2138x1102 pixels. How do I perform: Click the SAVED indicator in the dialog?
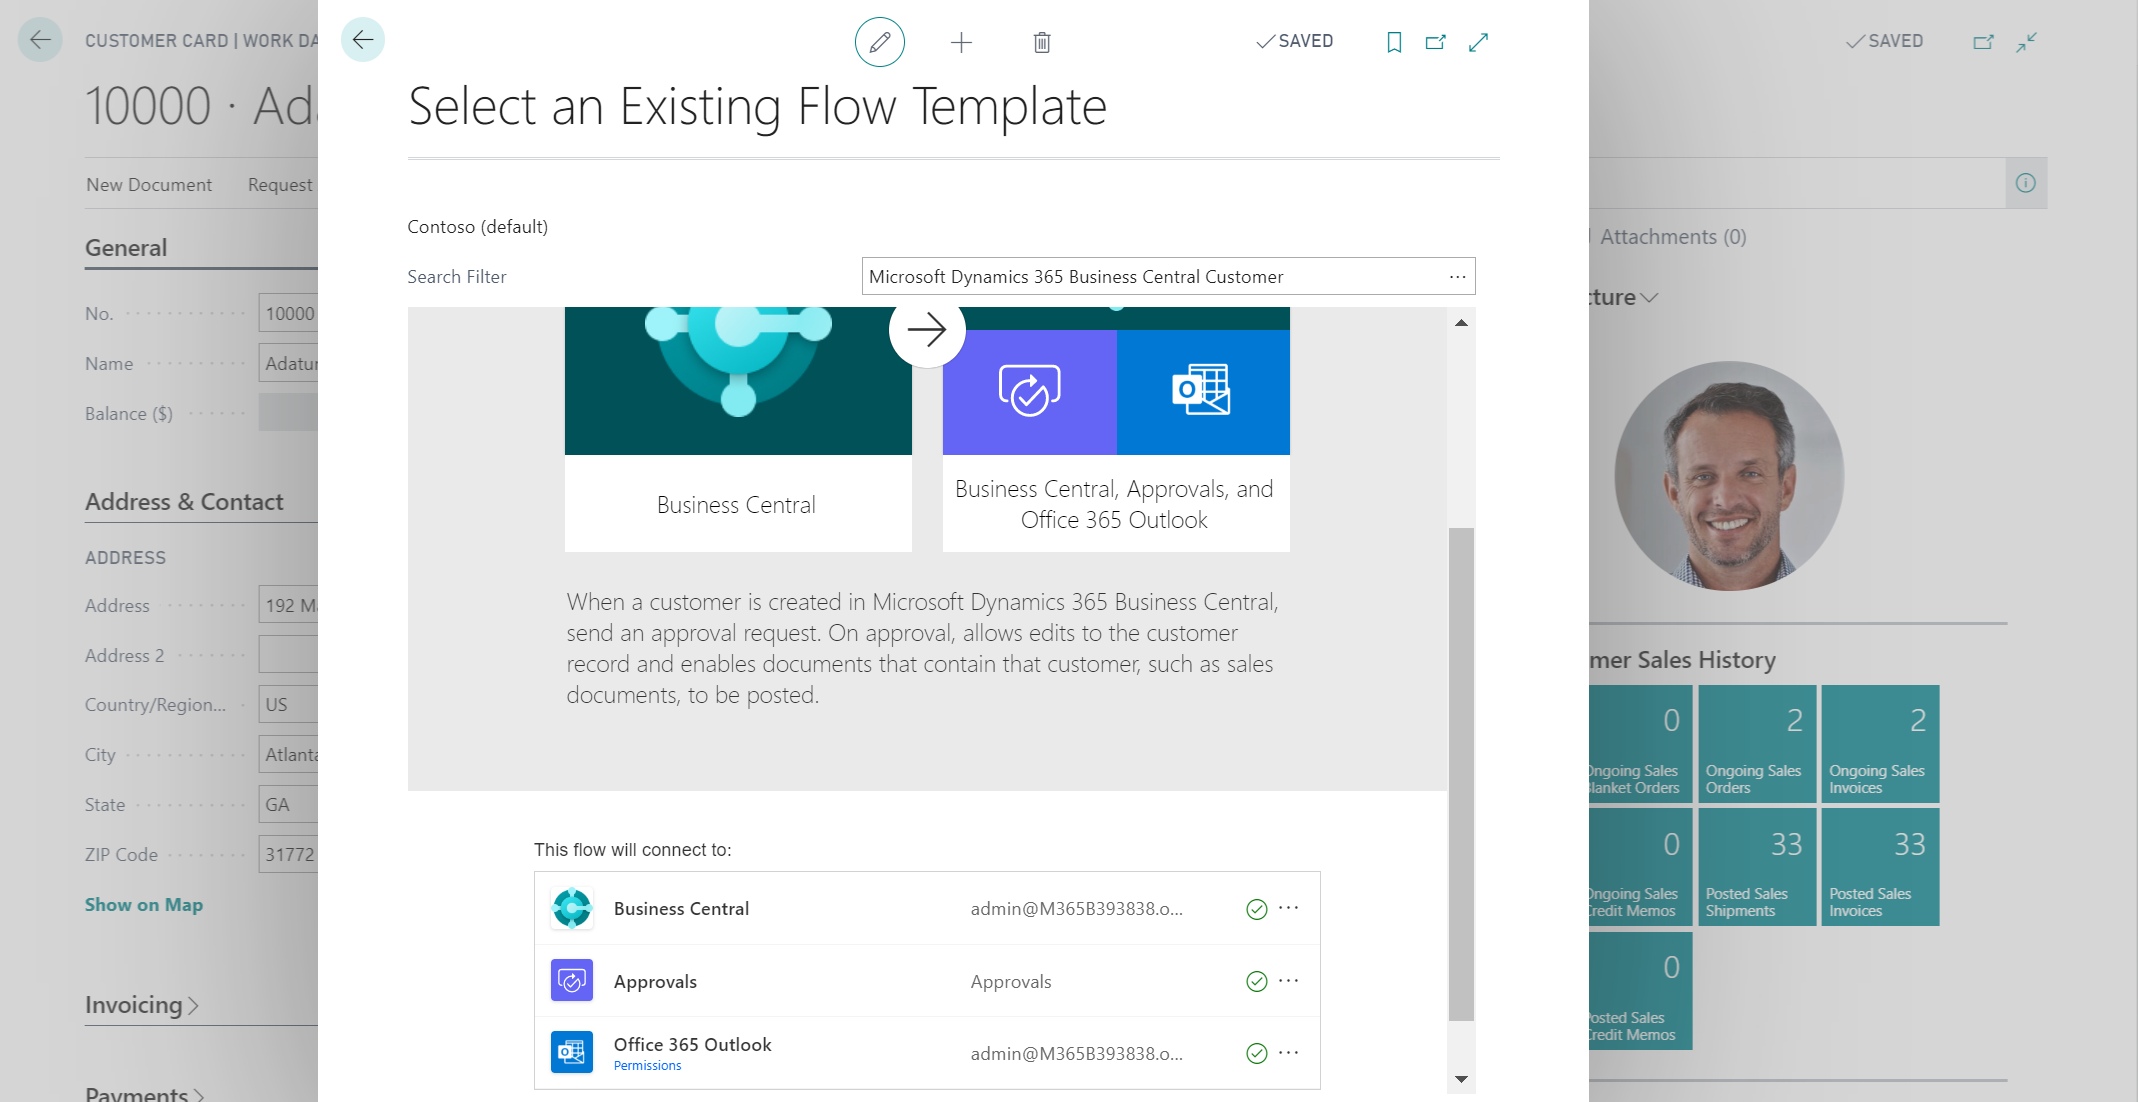pos(1295,41)
